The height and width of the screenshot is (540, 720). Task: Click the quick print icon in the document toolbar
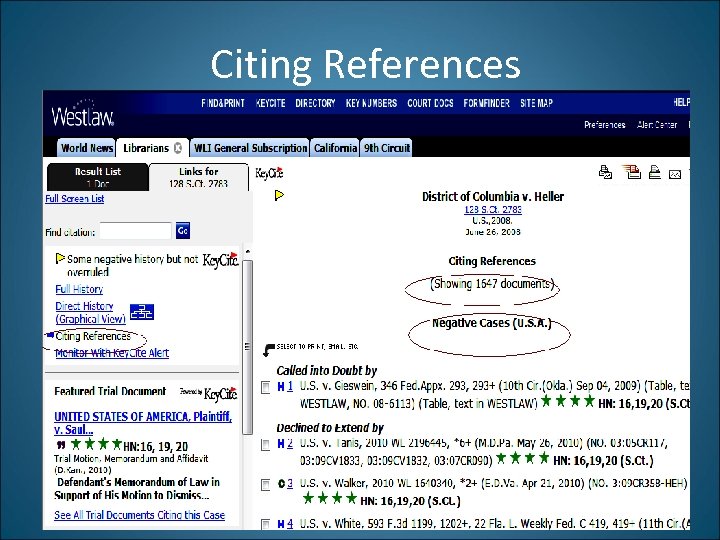[x=605, y=172]
